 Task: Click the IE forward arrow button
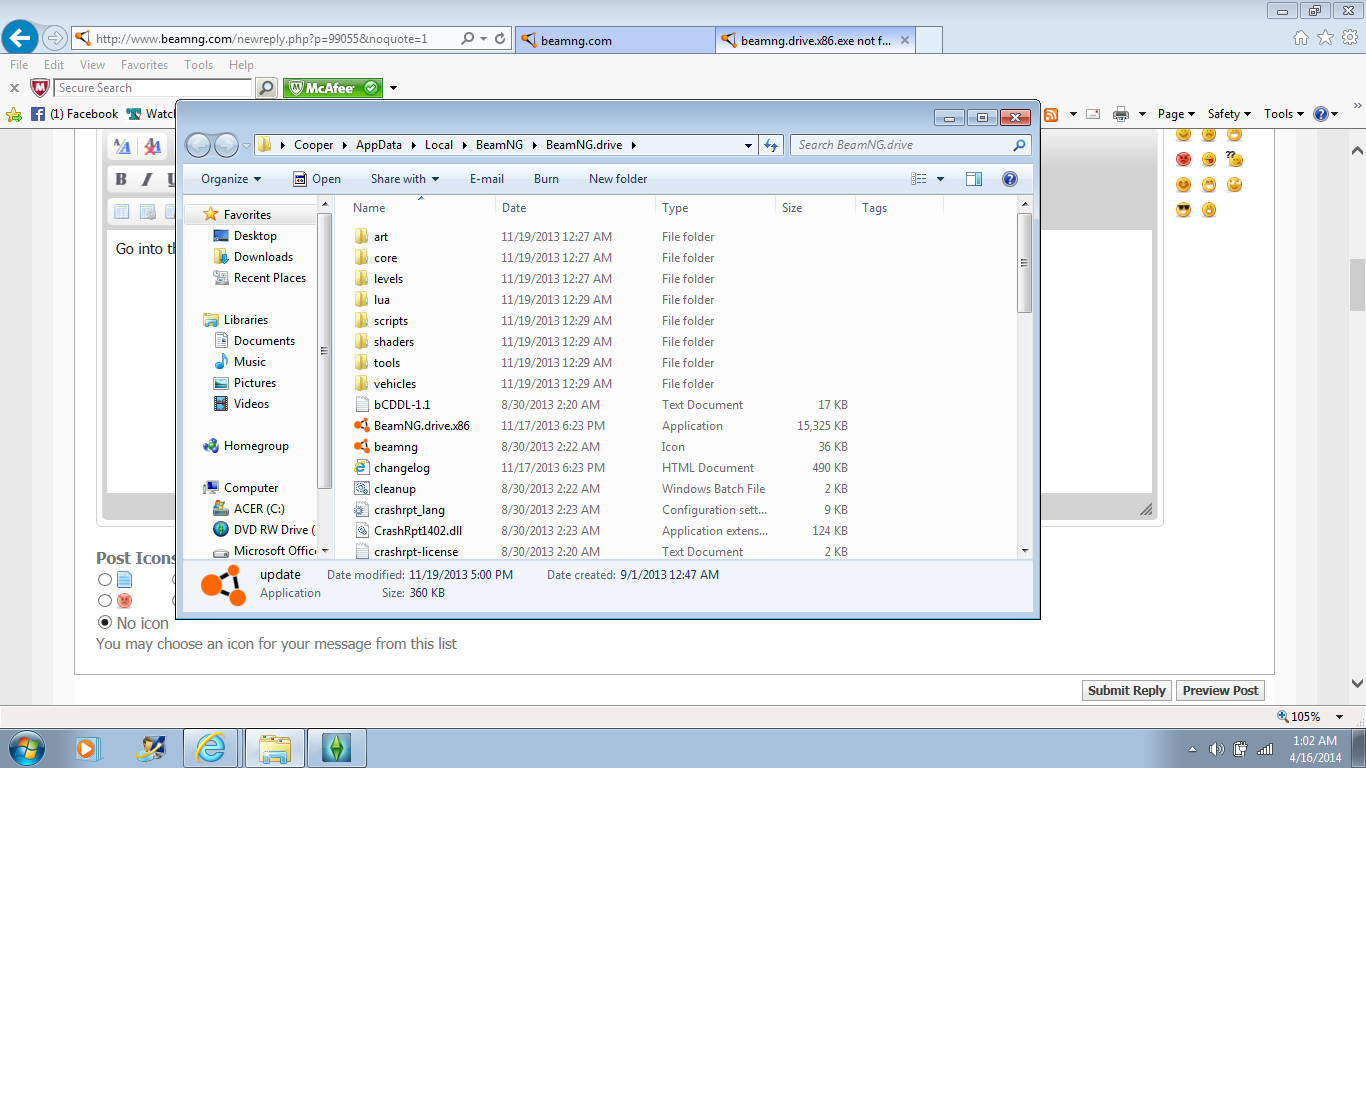55,38
